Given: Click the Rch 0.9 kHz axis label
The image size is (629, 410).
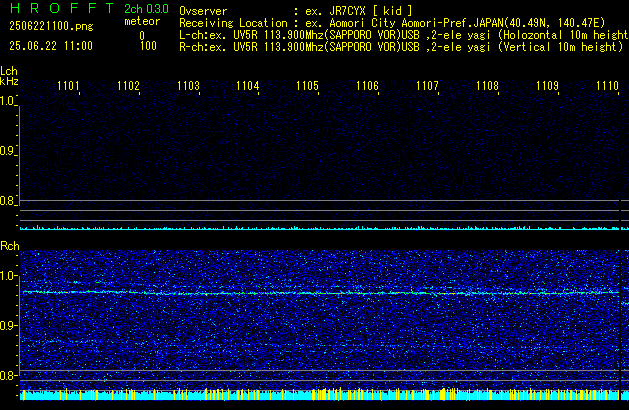Looking at the screenshot, I should 8,325.
